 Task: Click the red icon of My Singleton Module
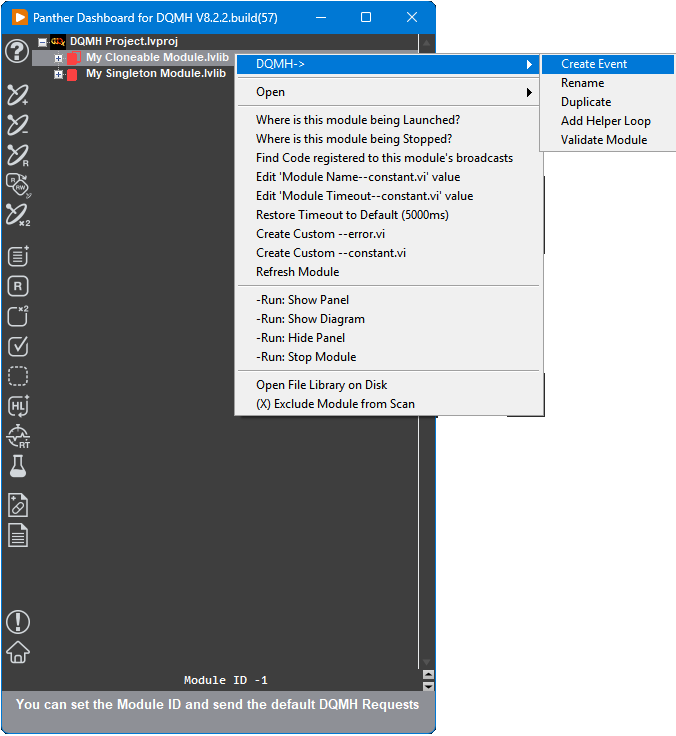72,74
